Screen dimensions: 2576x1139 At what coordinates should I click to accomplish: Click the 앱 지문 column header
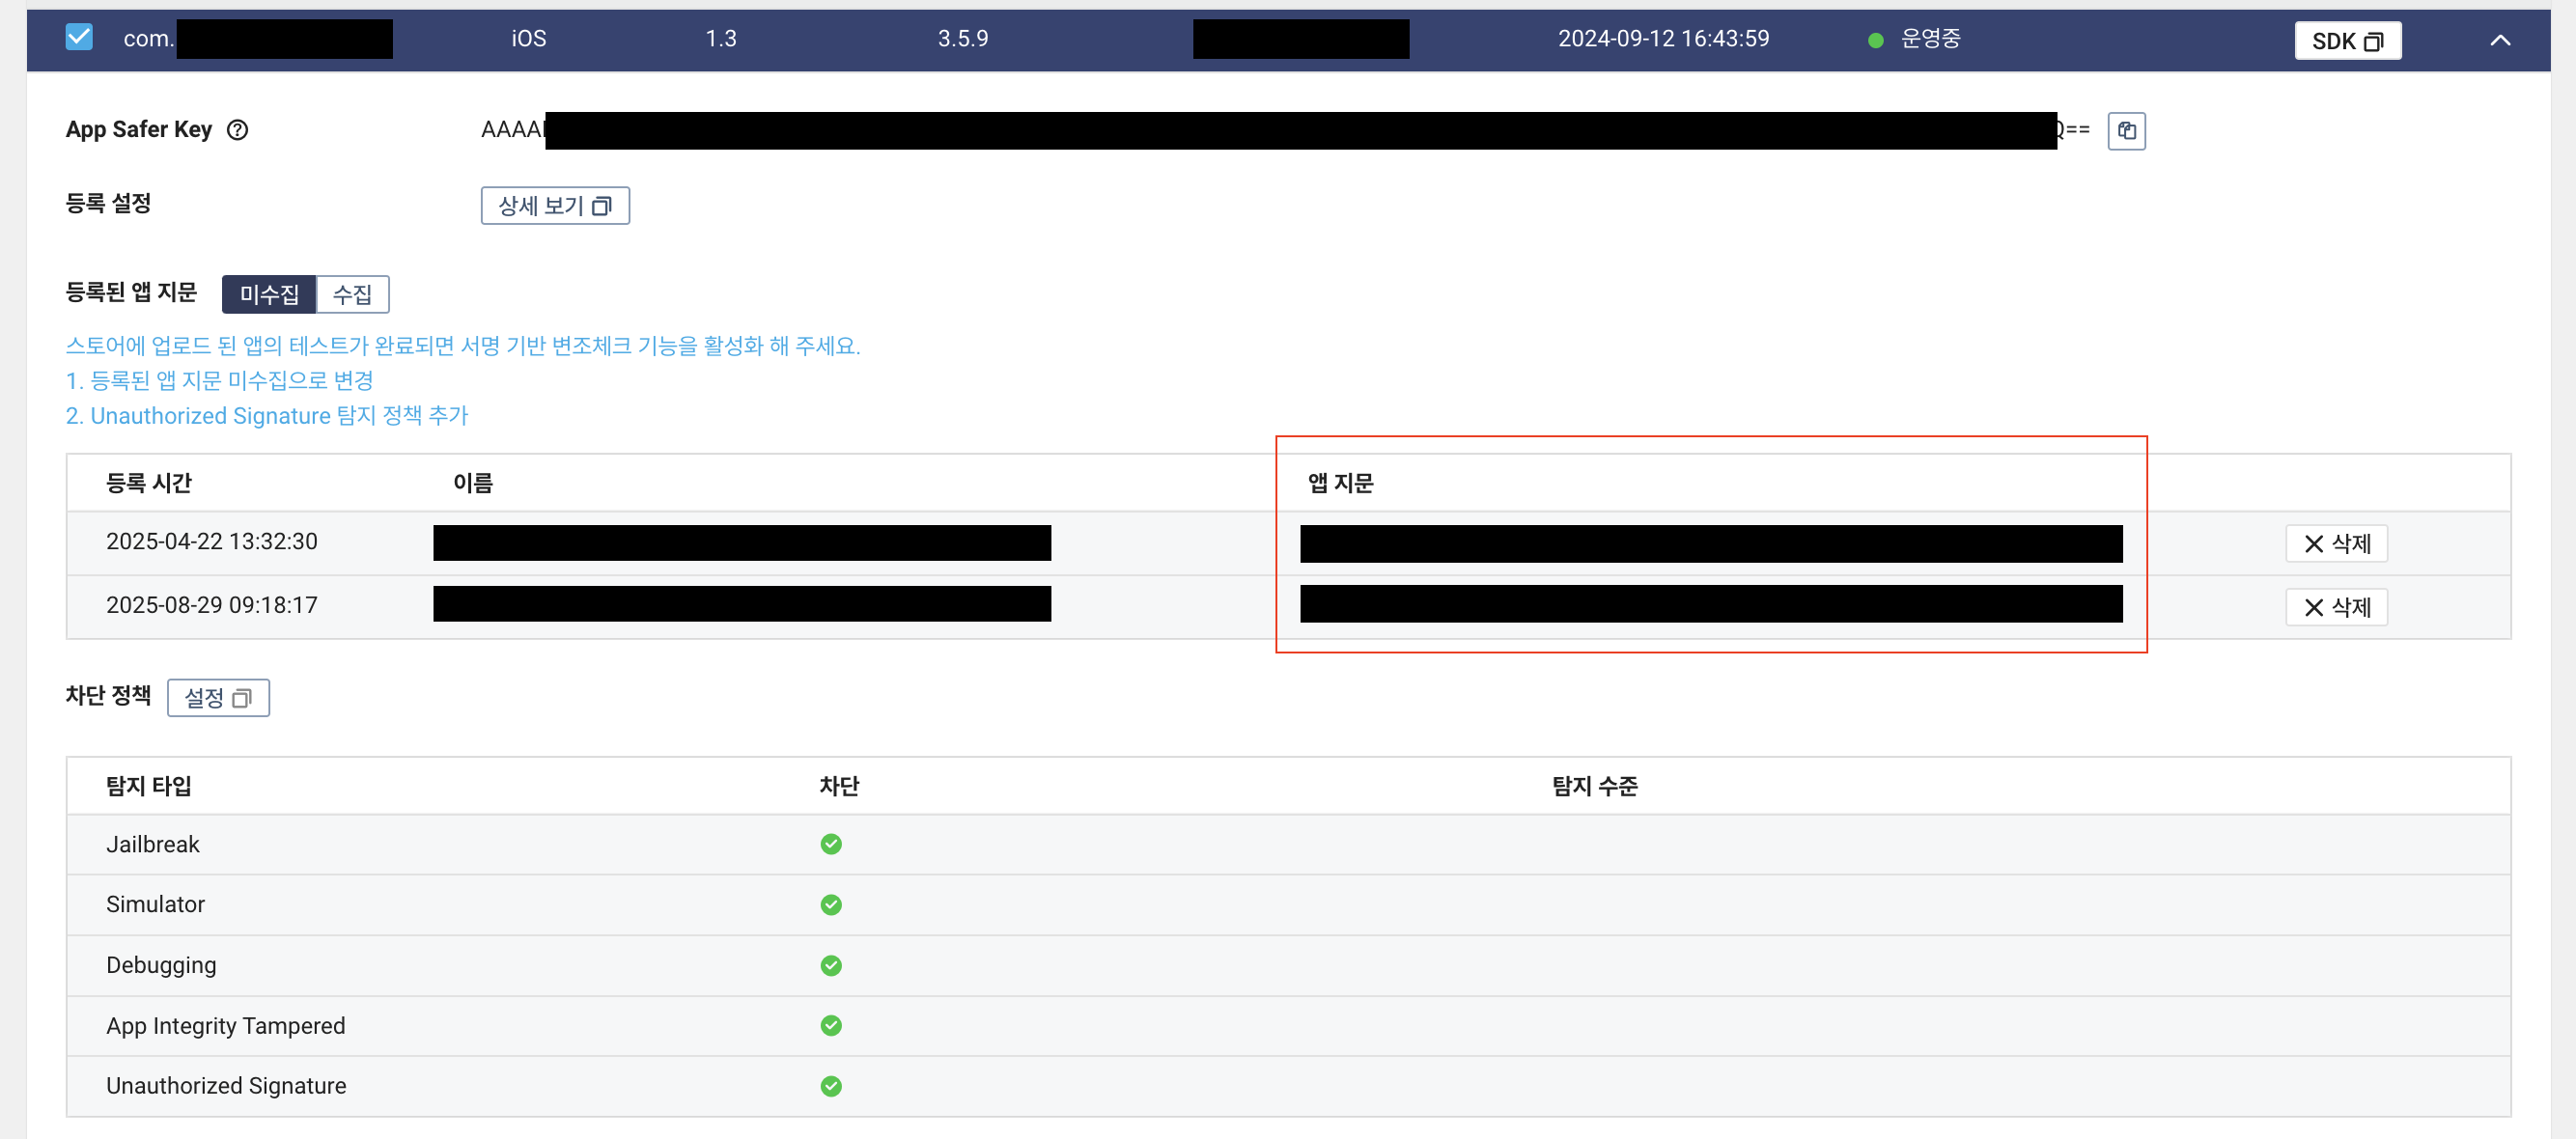click(x=1340, y=484)
